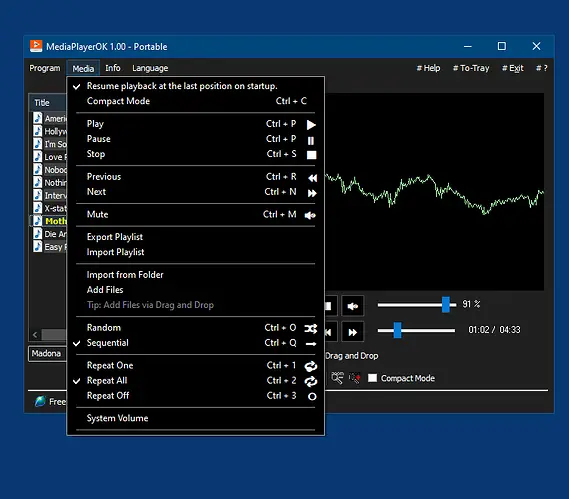
Task: Click the shuffle icon next to Random
Action: coord(311,328)
